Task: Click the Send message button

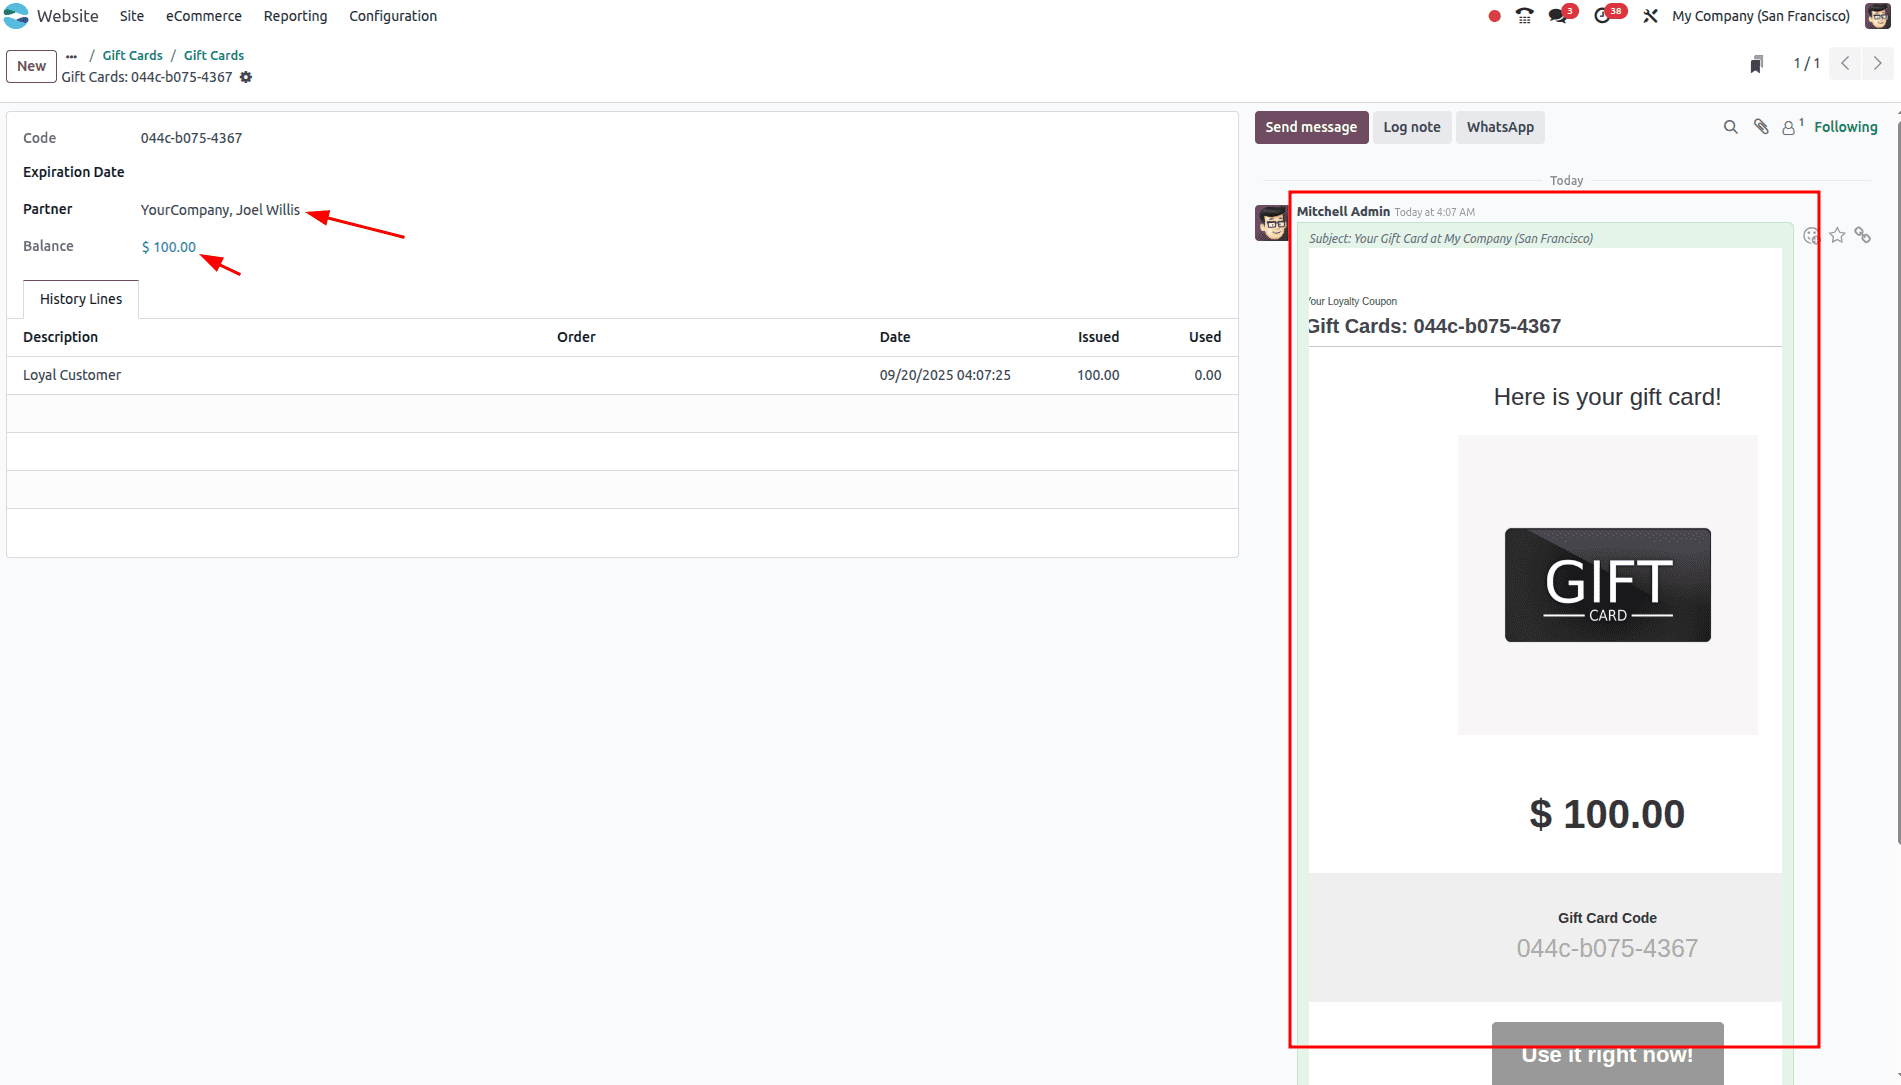Action: 1311,127
